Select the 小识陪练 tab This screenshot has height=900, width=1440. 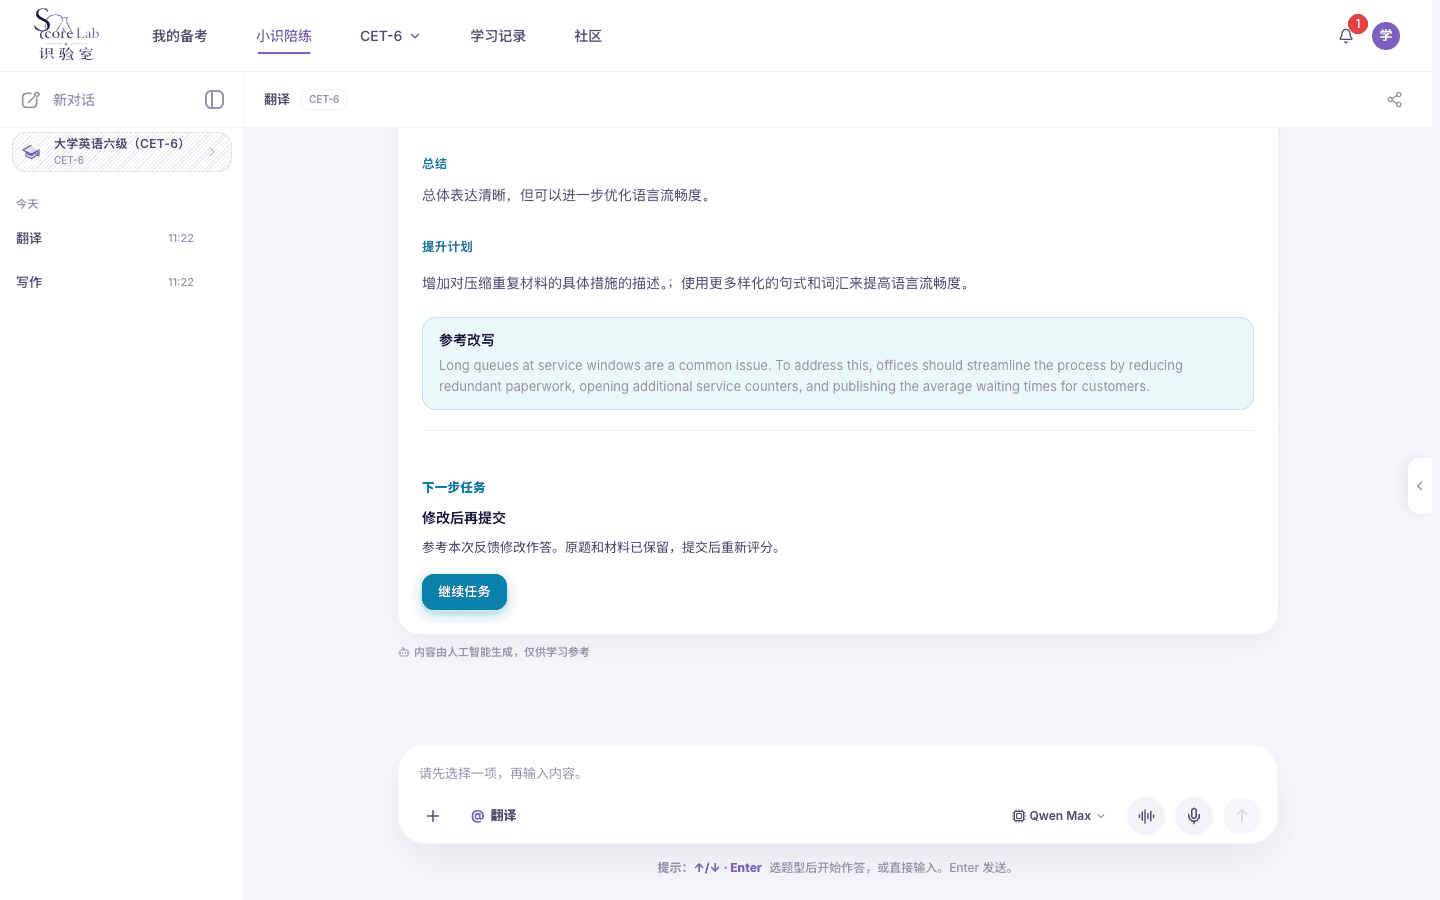[x=284, y=36]
